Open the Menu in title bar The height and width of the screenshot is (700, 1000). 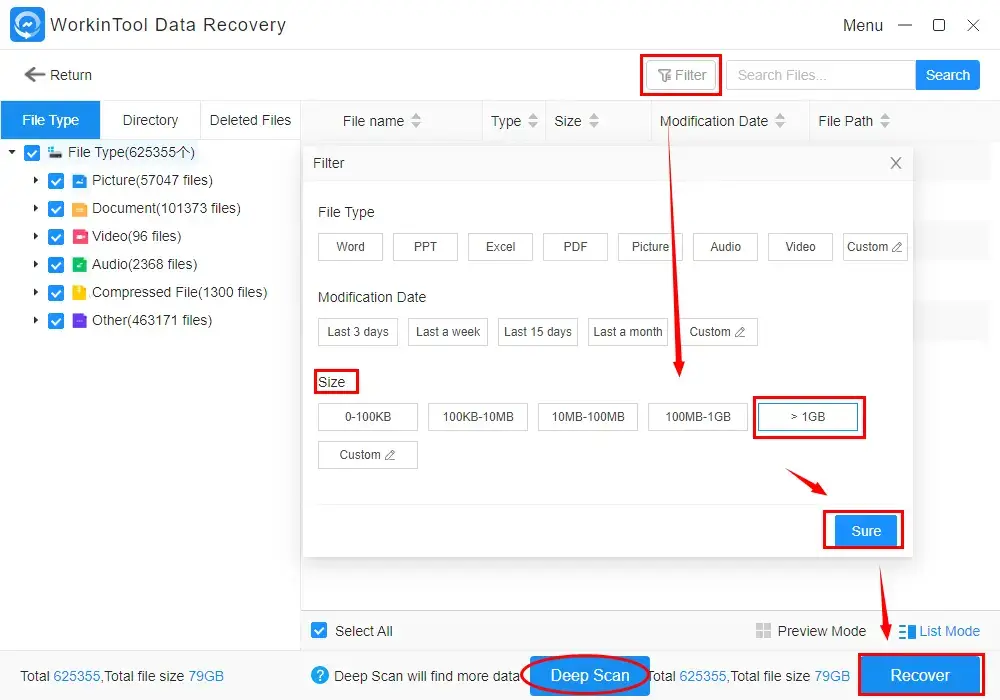click(863, 26)
